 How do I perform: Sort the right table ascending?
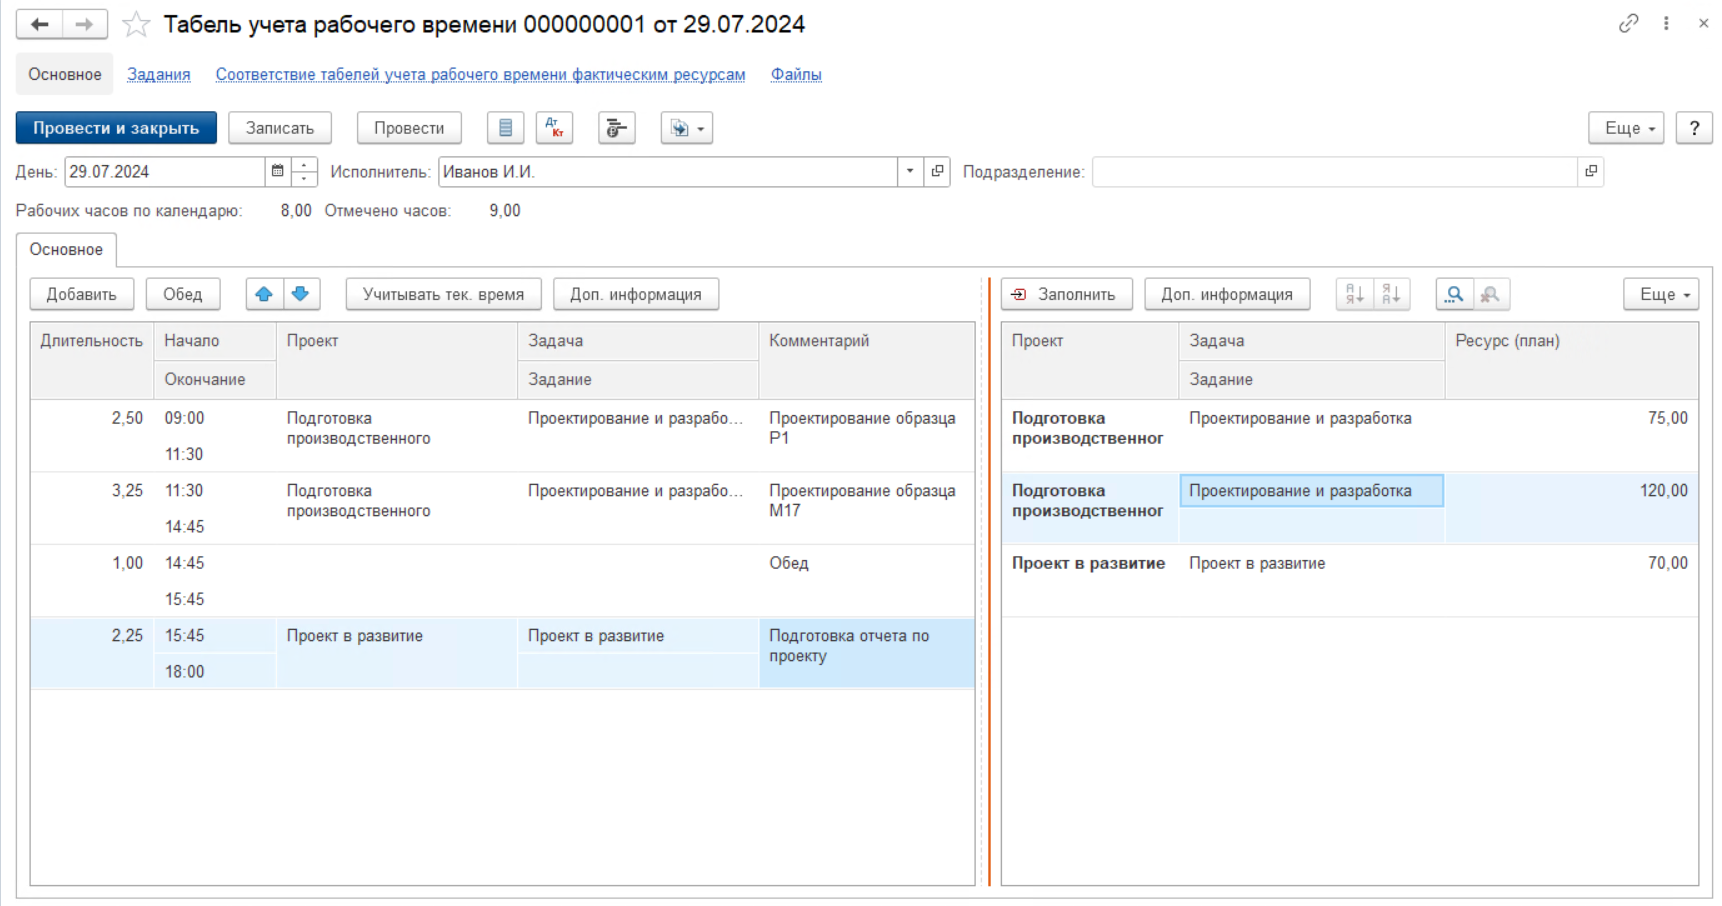[1354, 294]
